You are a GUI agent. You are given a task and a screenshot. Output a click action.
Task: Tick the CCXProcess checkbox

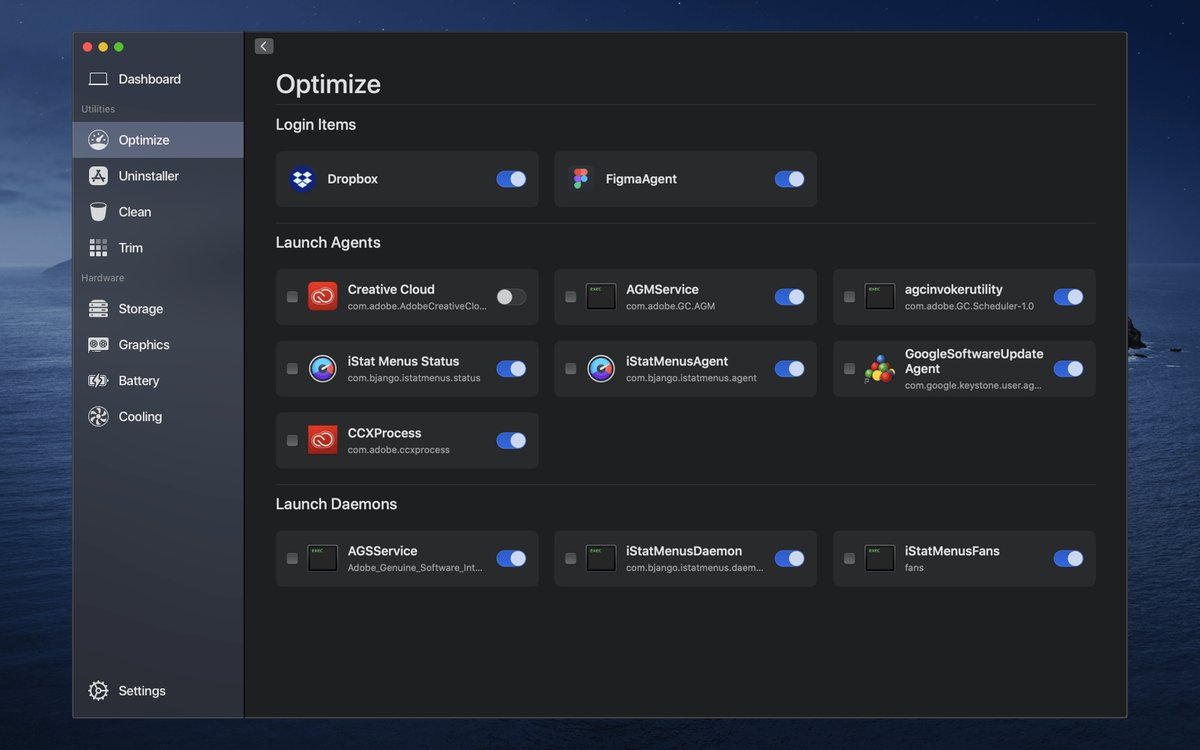pos(292,441)
